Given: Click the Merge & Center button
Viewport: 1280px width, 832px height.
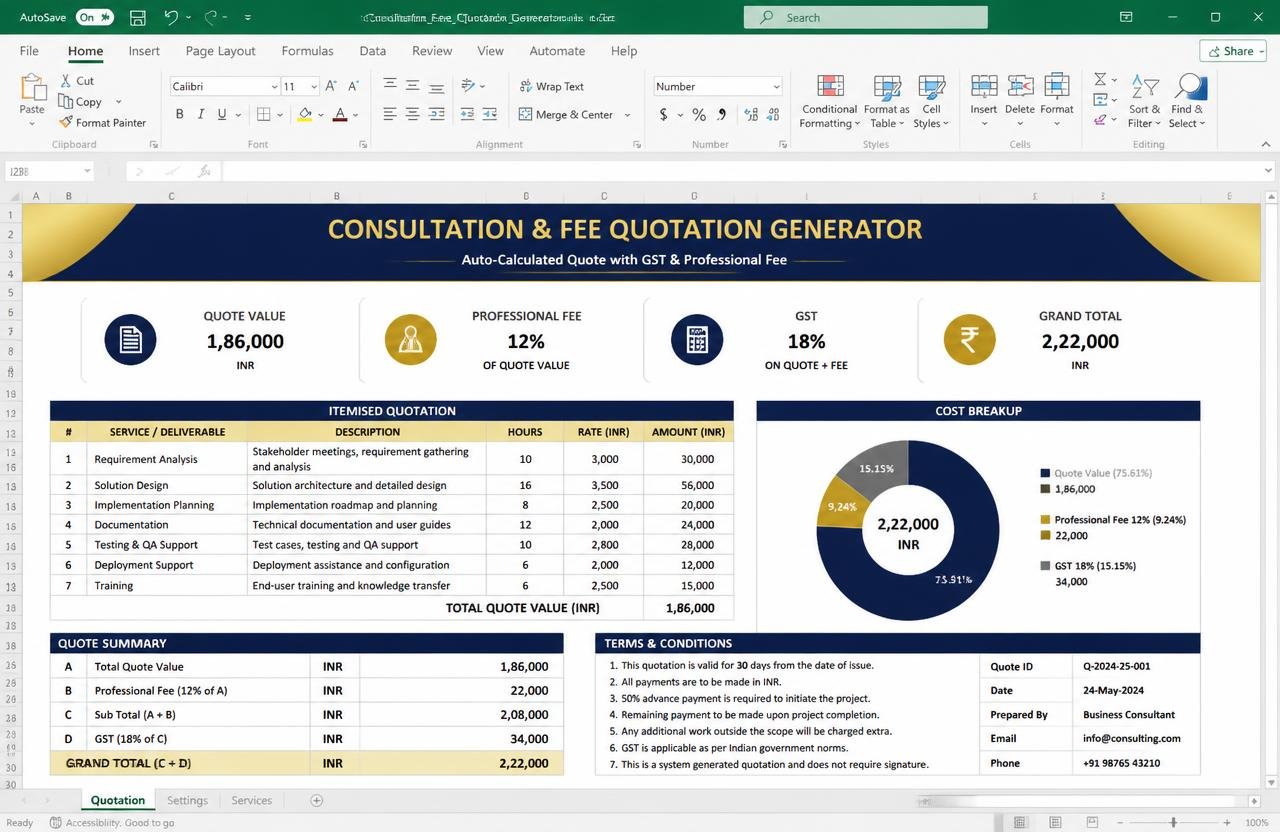Looking at the screenshot, I should click(567, 114).
